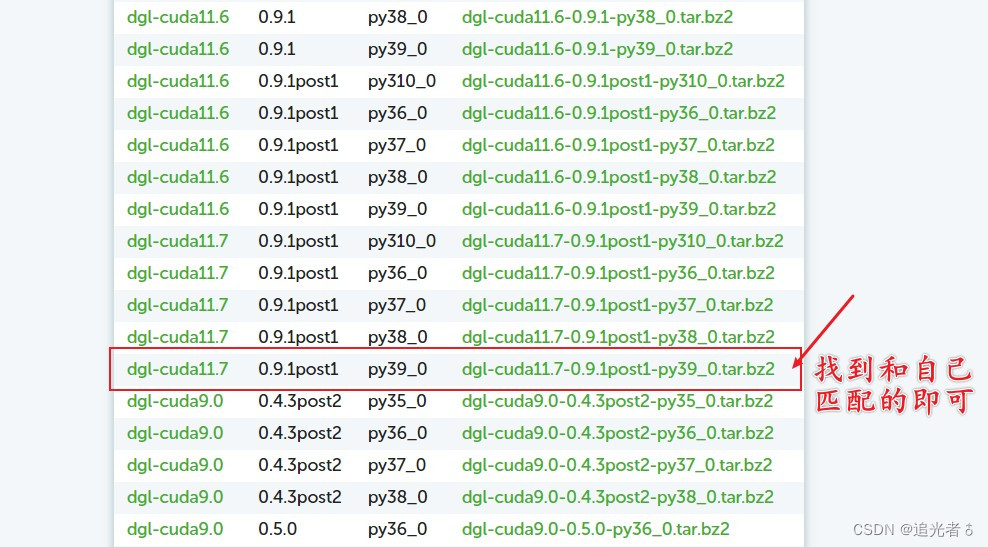The image size is (988, 547).
Task: Select py310_0 build in dgl-cuda11.7 row
Action: pyautogui.click(x=402, y=241)
